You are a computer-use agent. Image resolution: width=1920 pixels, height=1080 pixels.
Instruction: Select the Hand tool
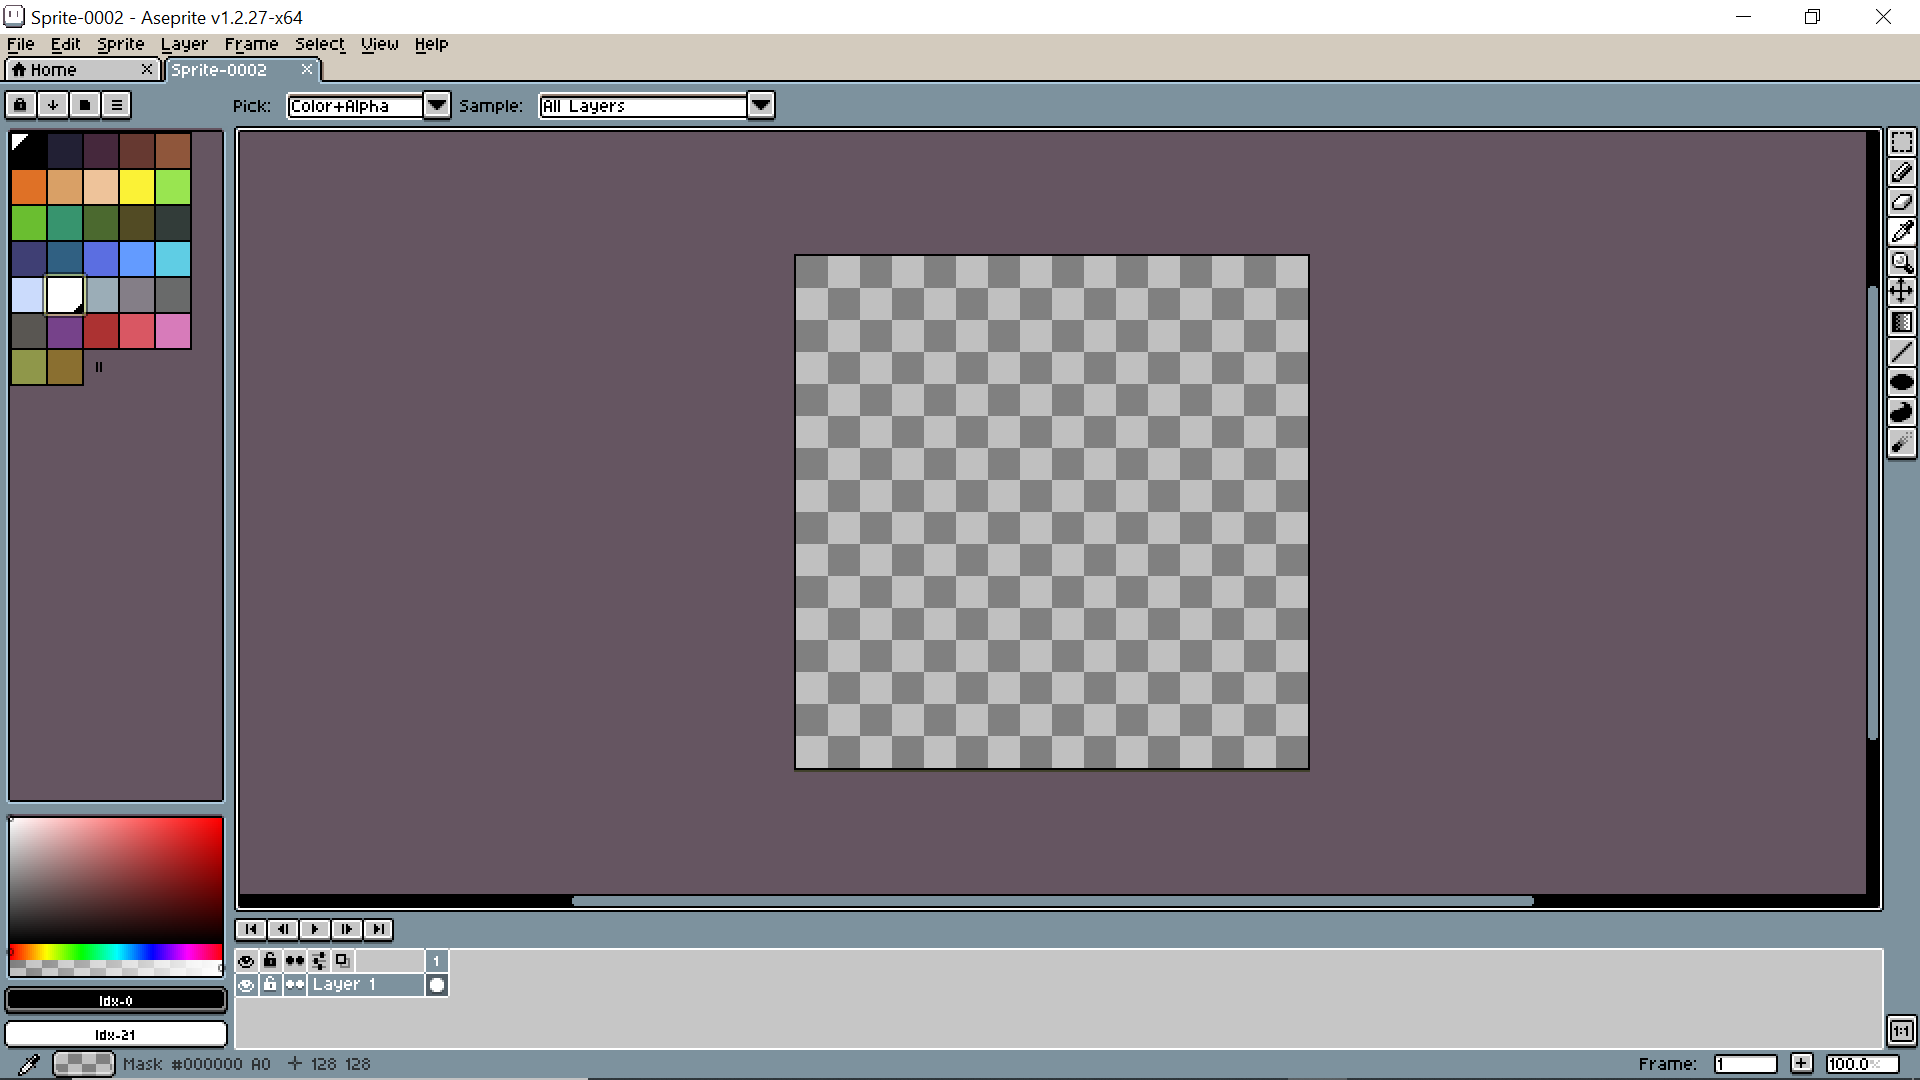pos(1902,292)
